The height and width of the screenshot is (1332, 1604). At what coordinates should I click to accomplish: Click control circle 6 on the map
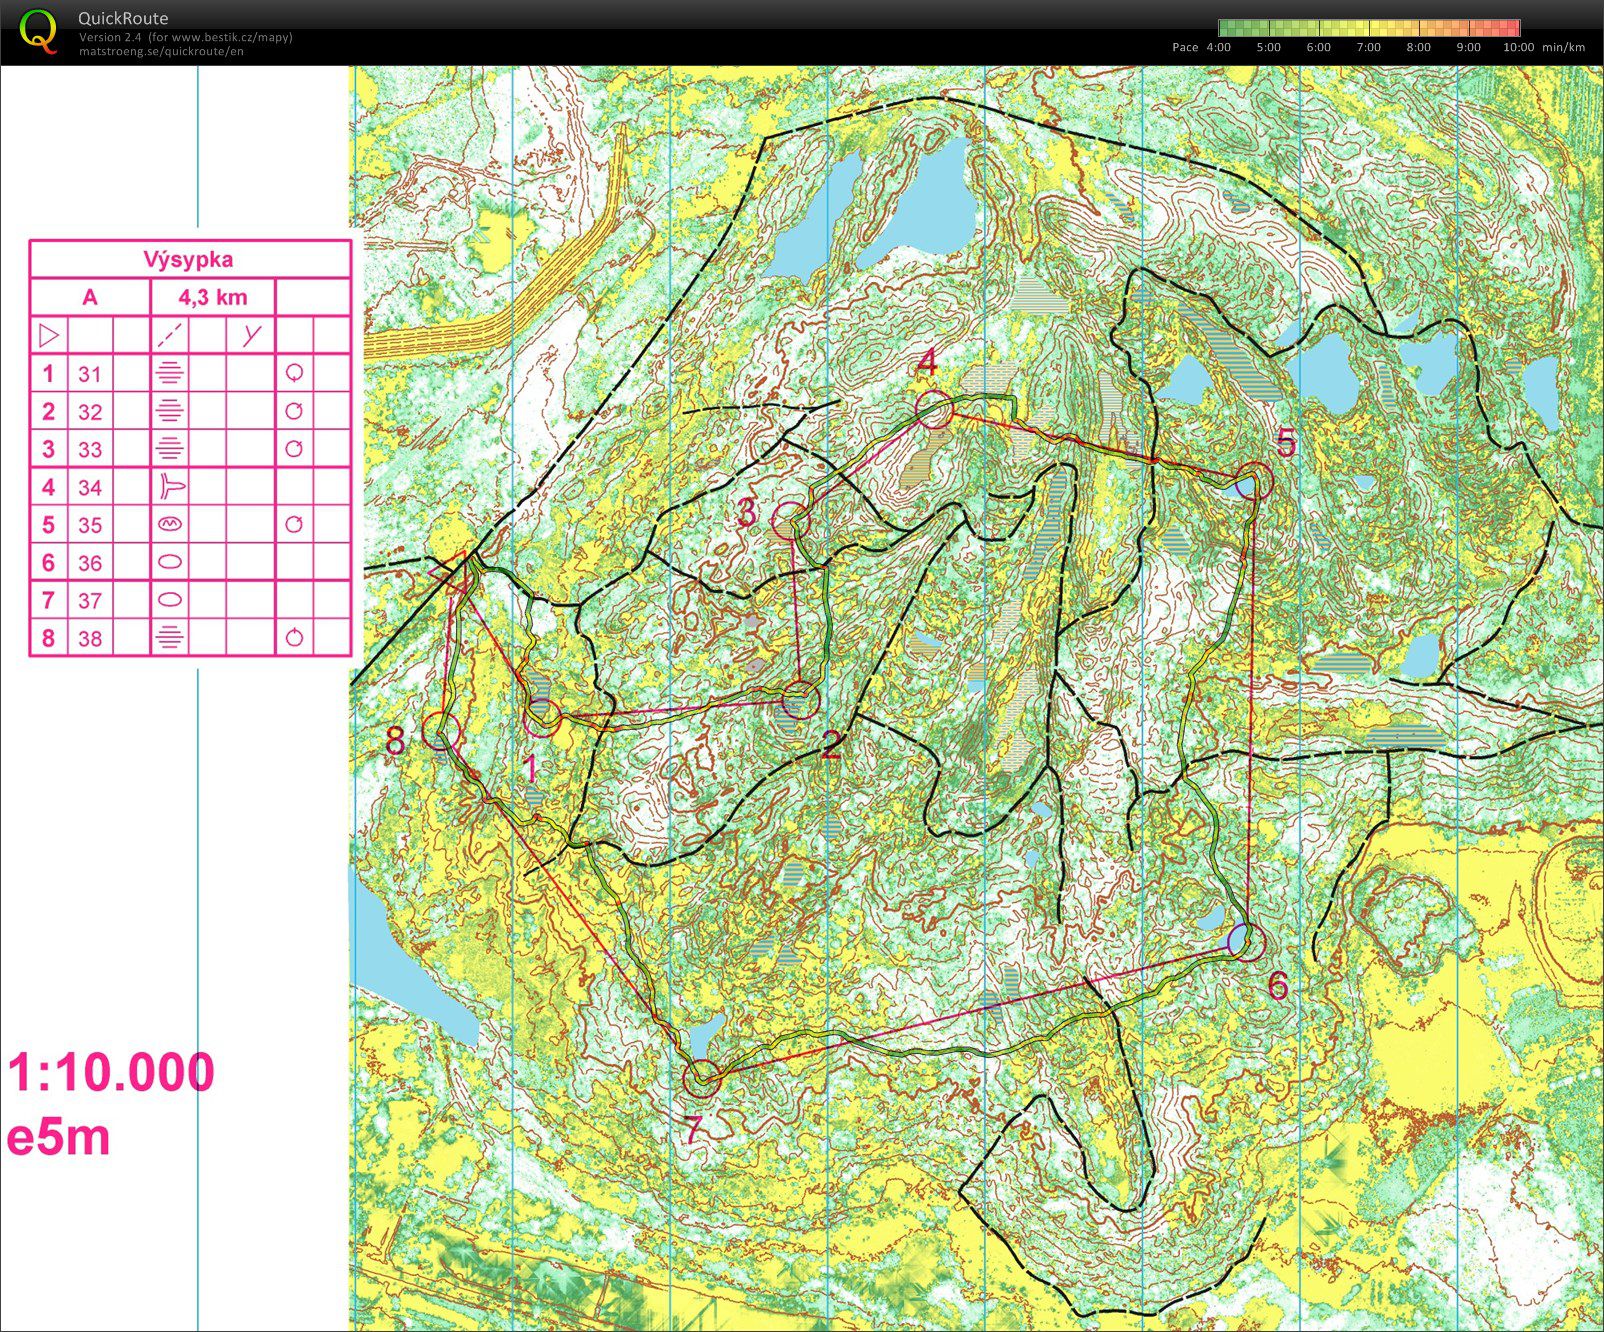[x=1246, y=941]
